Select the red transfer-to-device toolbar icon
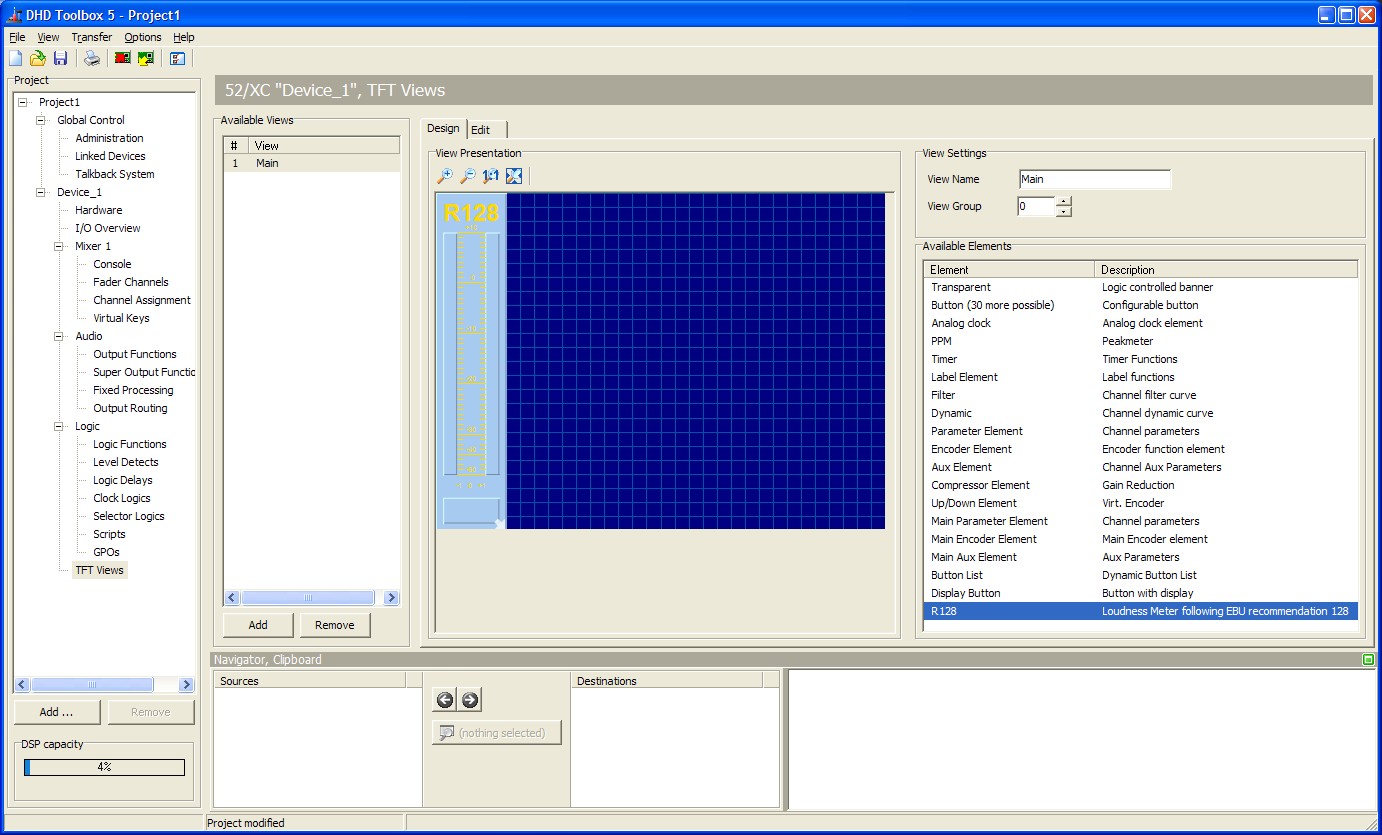This screenshot has height=835, width=1382. pos(121,58)
